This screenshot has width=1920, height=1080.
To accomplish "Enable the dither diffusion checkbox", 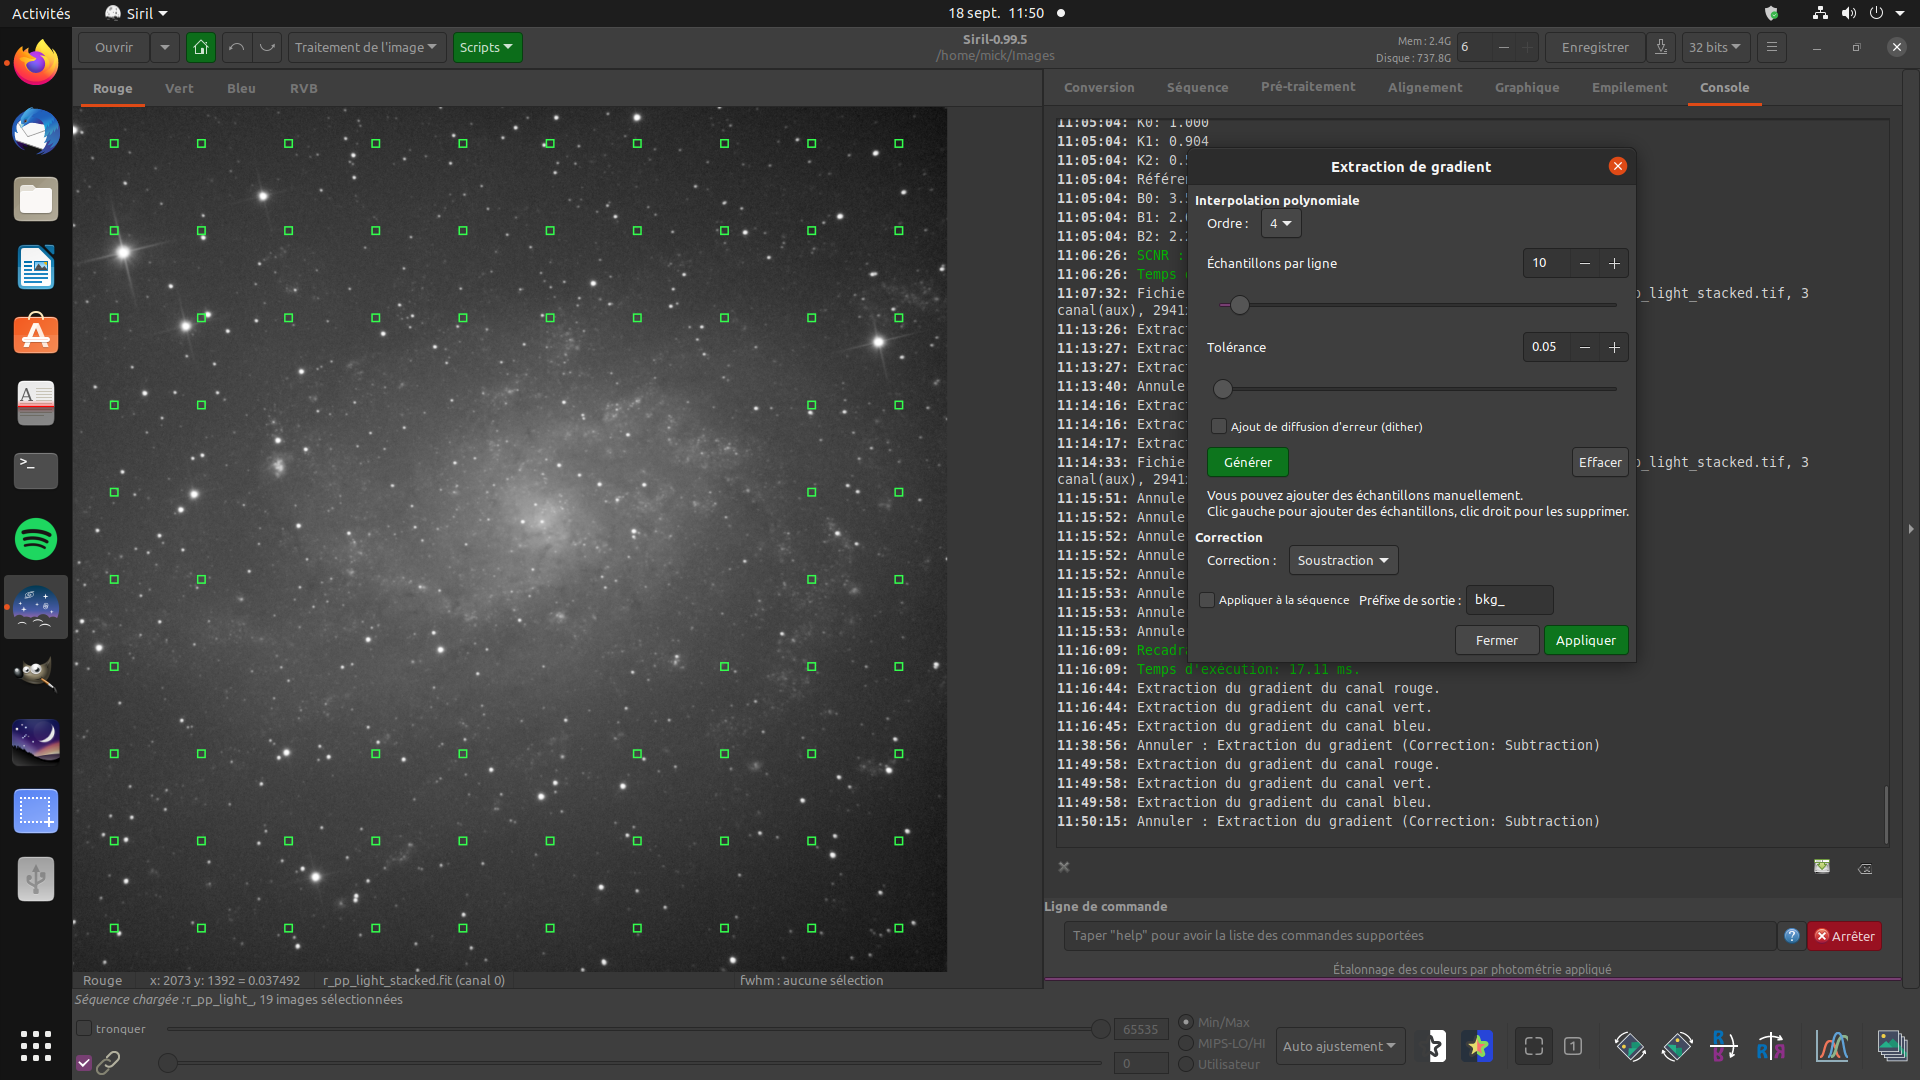I will pyautogui.click(x=1218, y=426).
